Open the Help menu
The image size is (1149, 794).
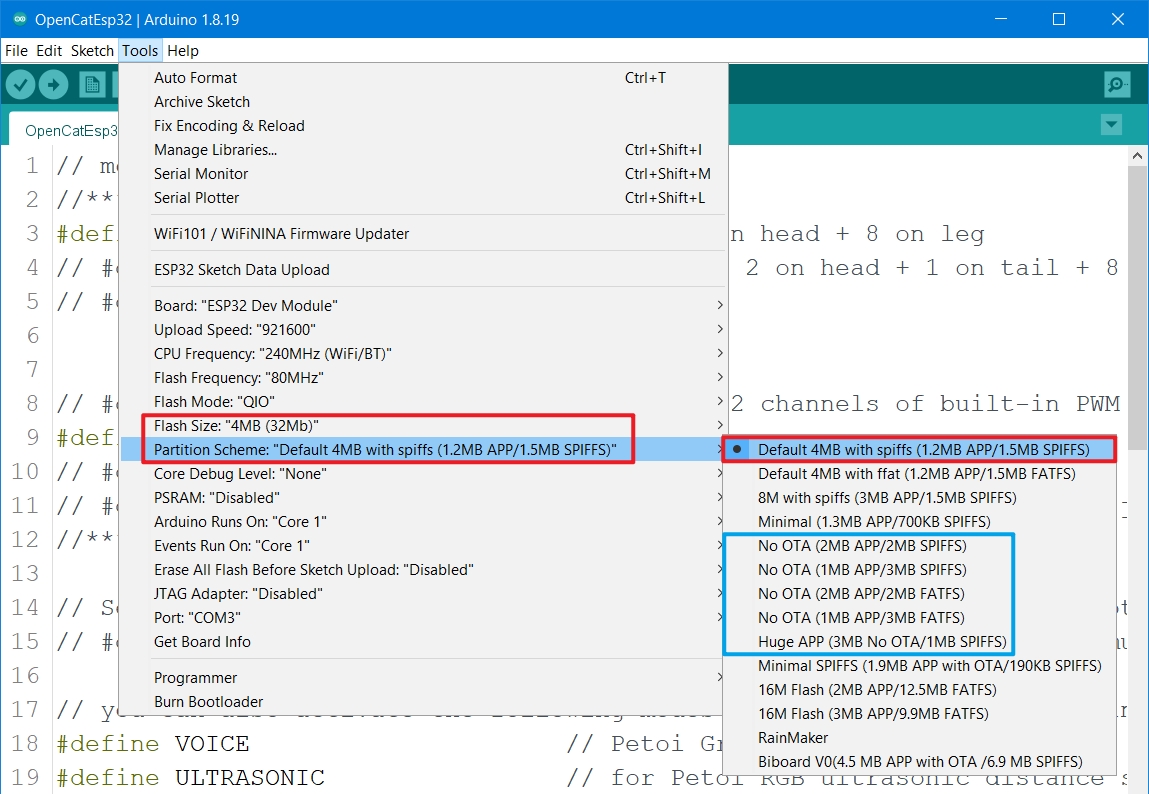(183, 50)
